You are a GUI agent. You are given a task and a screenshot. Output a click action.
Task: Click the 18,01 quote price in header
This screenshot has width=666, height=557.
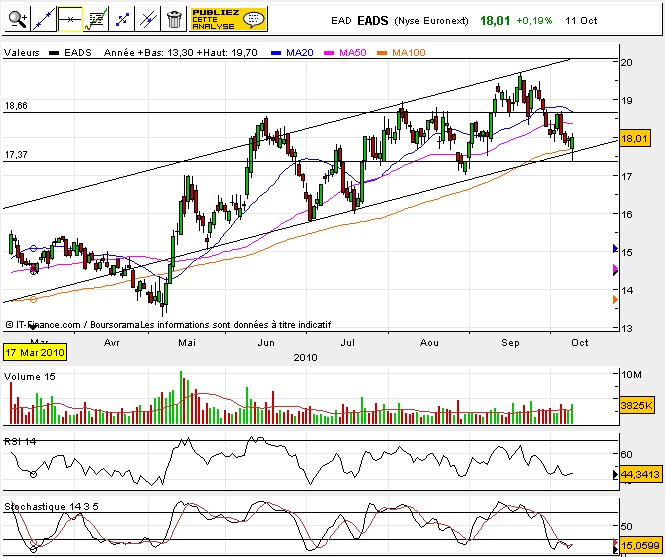[x=495, y=21]
